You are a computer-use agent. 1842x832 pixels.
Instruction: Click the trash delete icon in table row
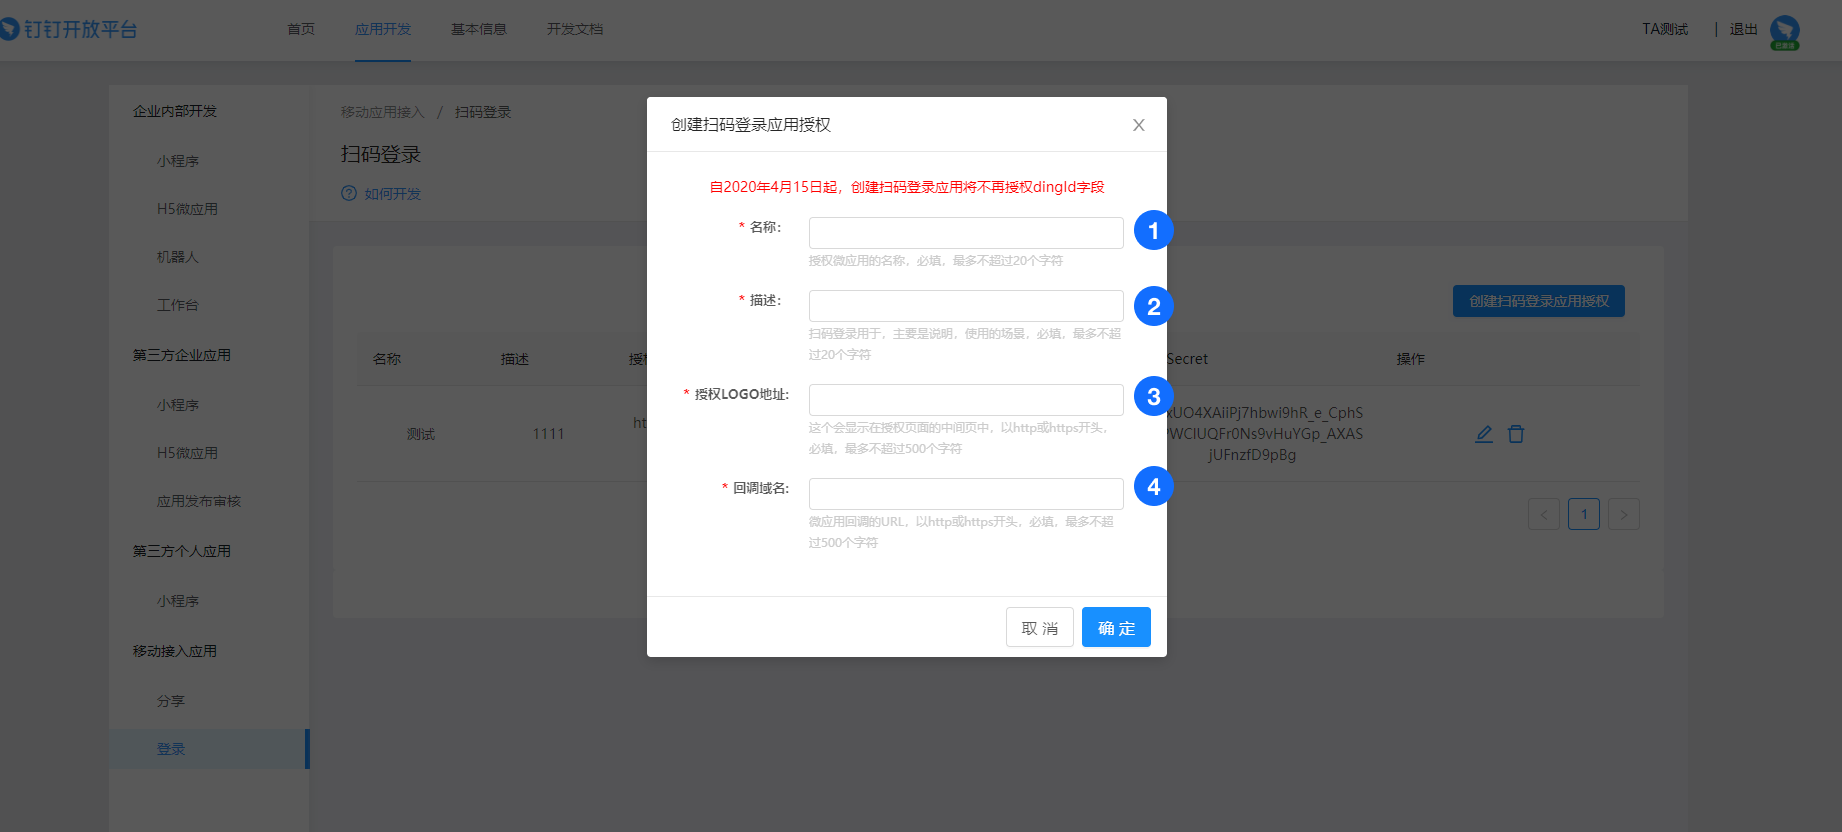pos(1516,434)
